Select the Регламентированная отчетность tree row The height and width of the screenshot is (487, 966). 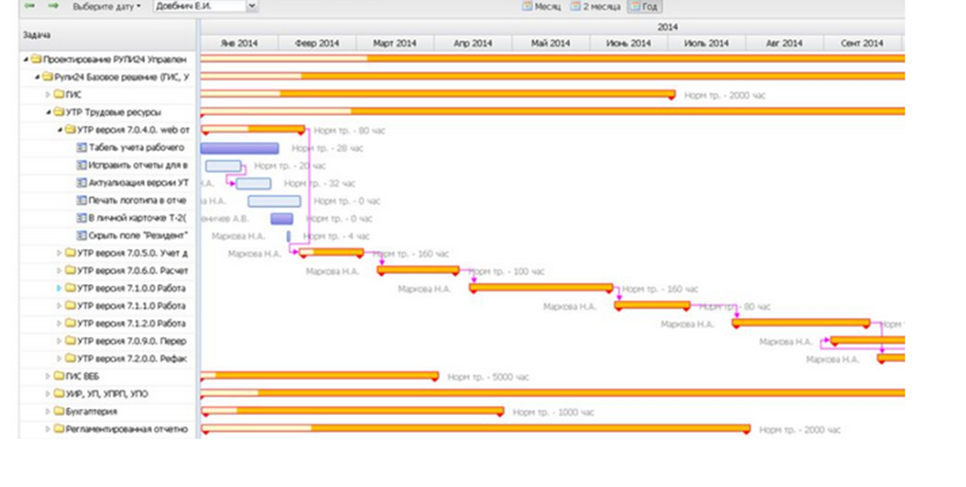coord(107,429)
